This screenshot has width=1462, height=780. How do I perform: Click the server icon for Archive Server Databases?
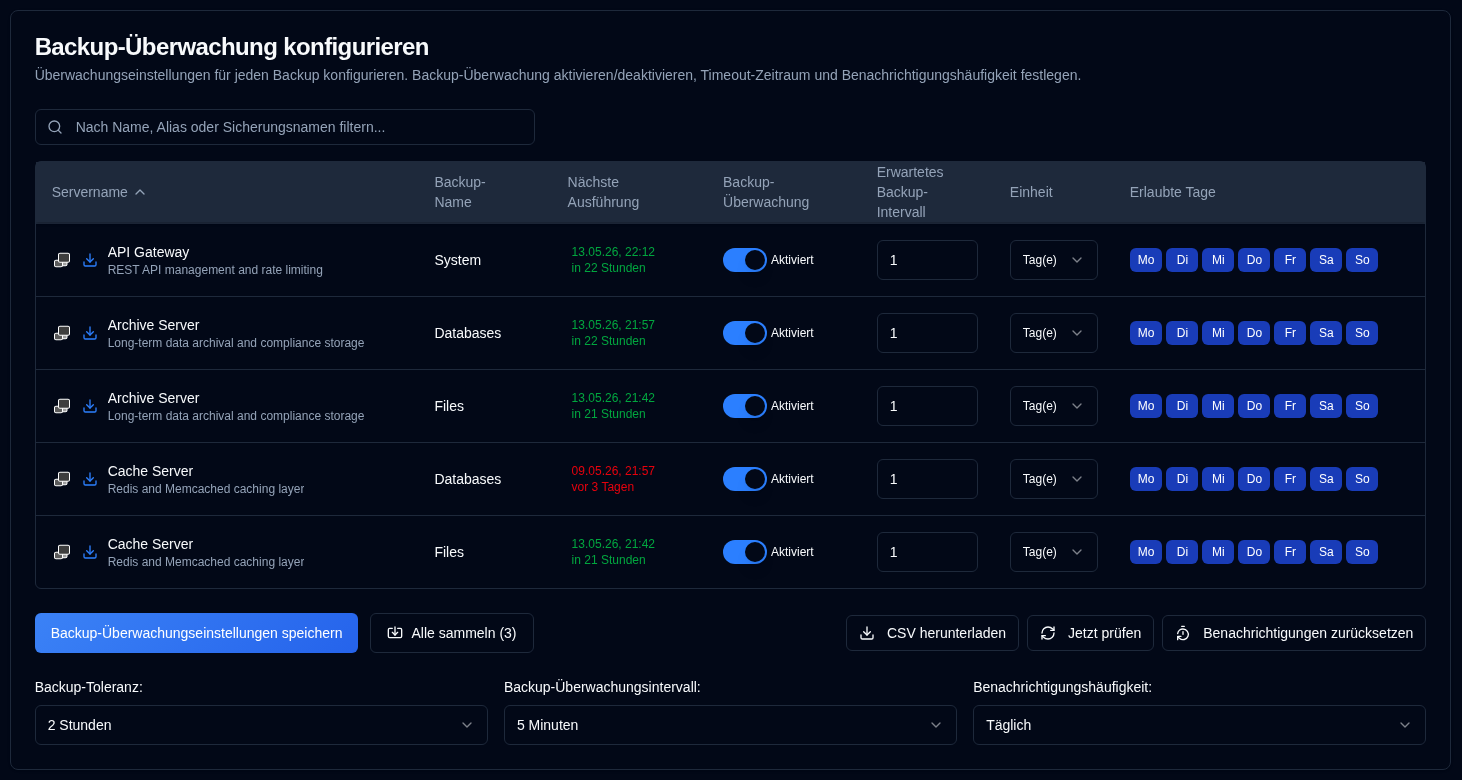(62, 333)
